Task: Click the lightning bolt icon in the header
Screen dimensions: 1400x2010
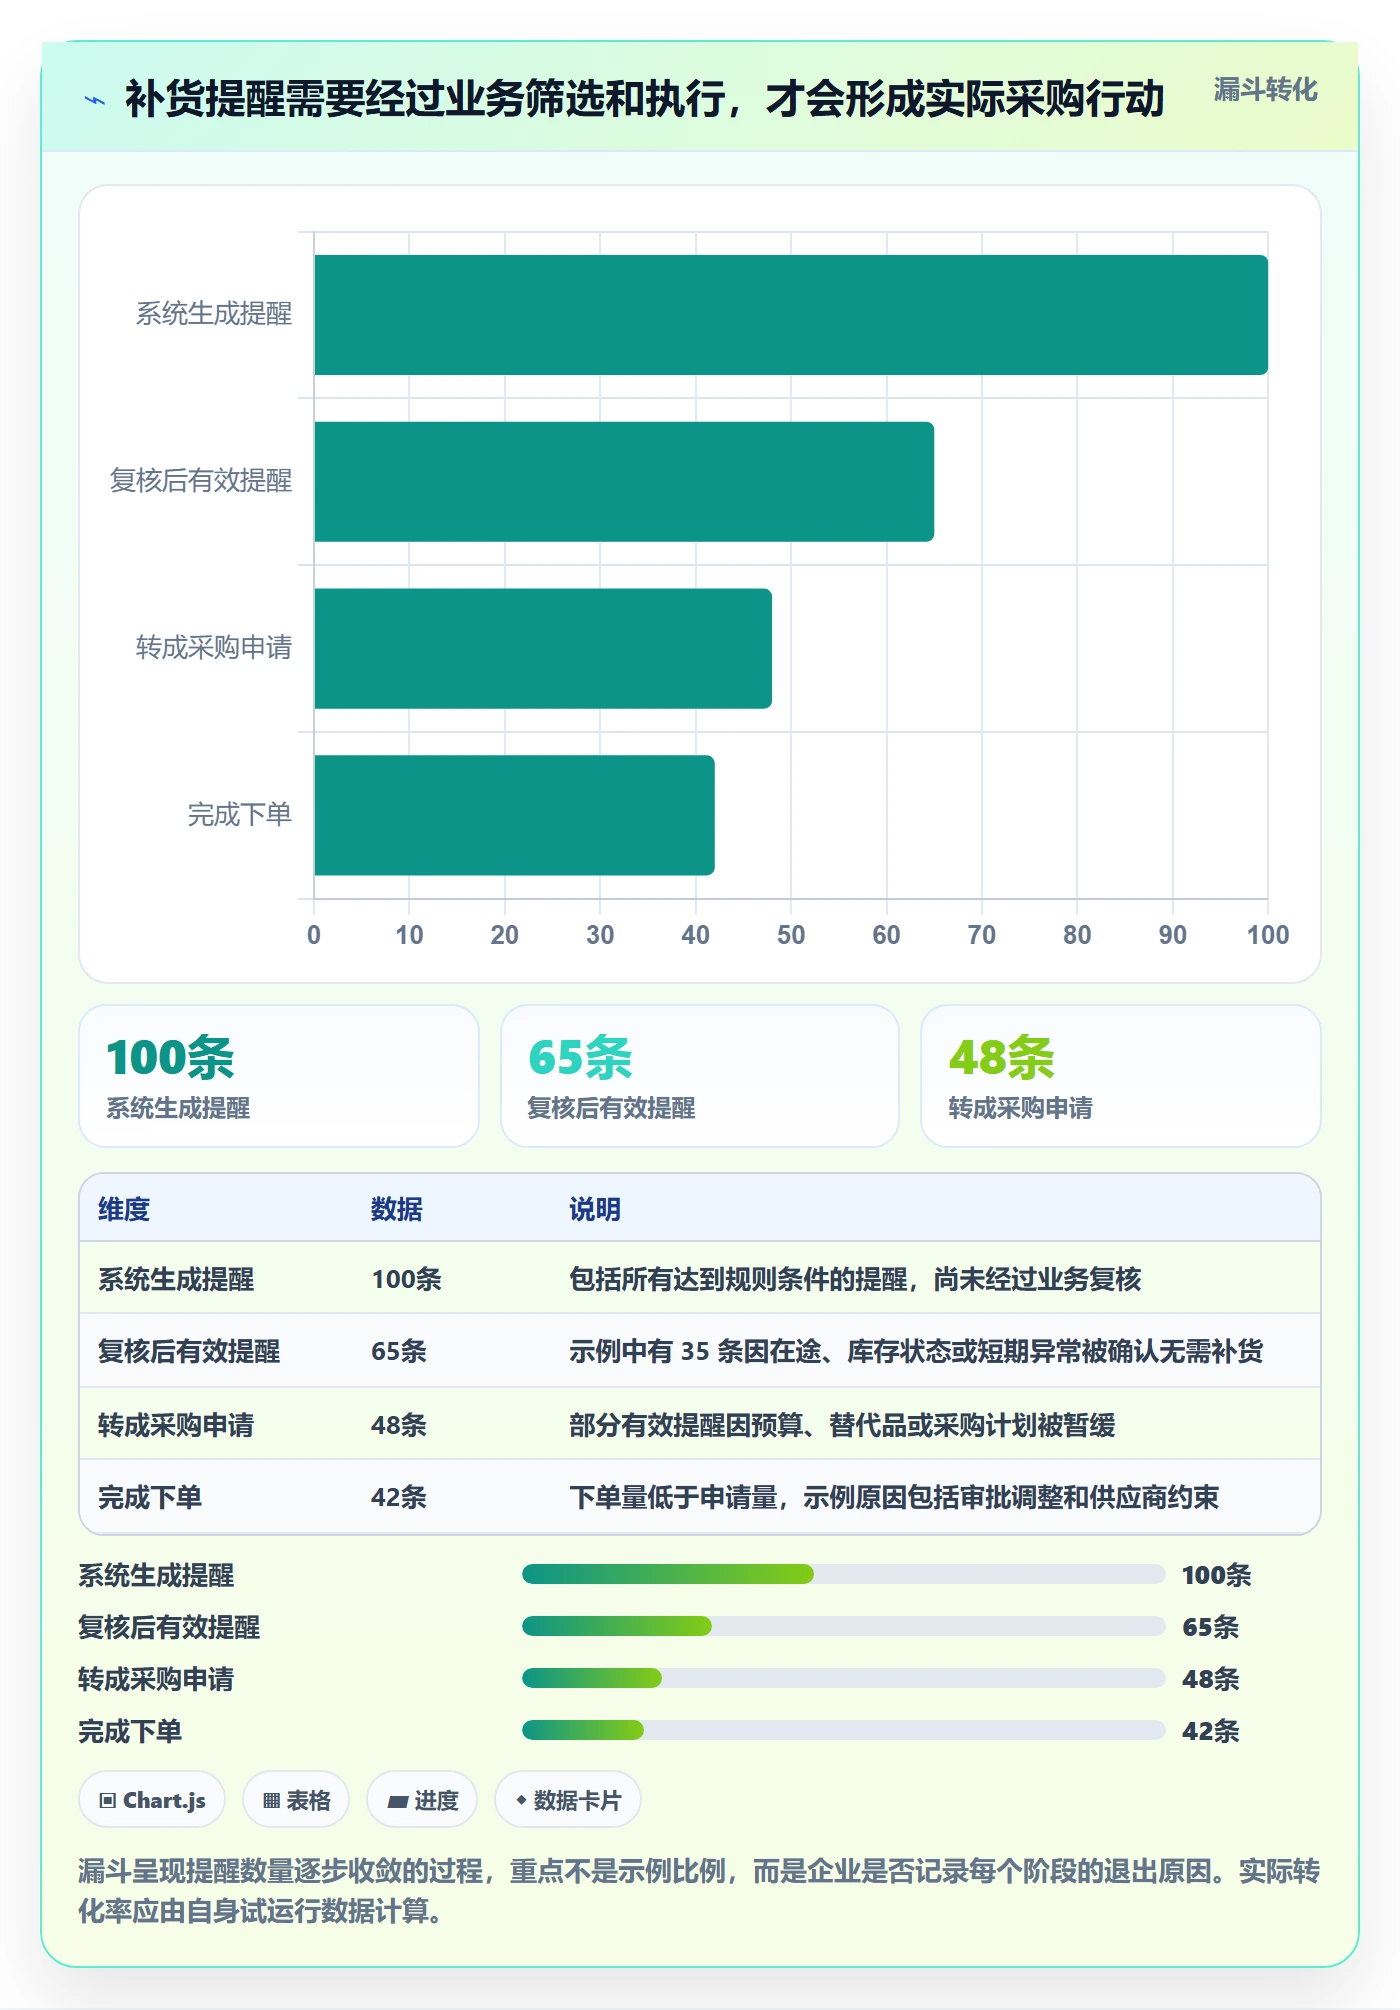Action: (95, 100)
